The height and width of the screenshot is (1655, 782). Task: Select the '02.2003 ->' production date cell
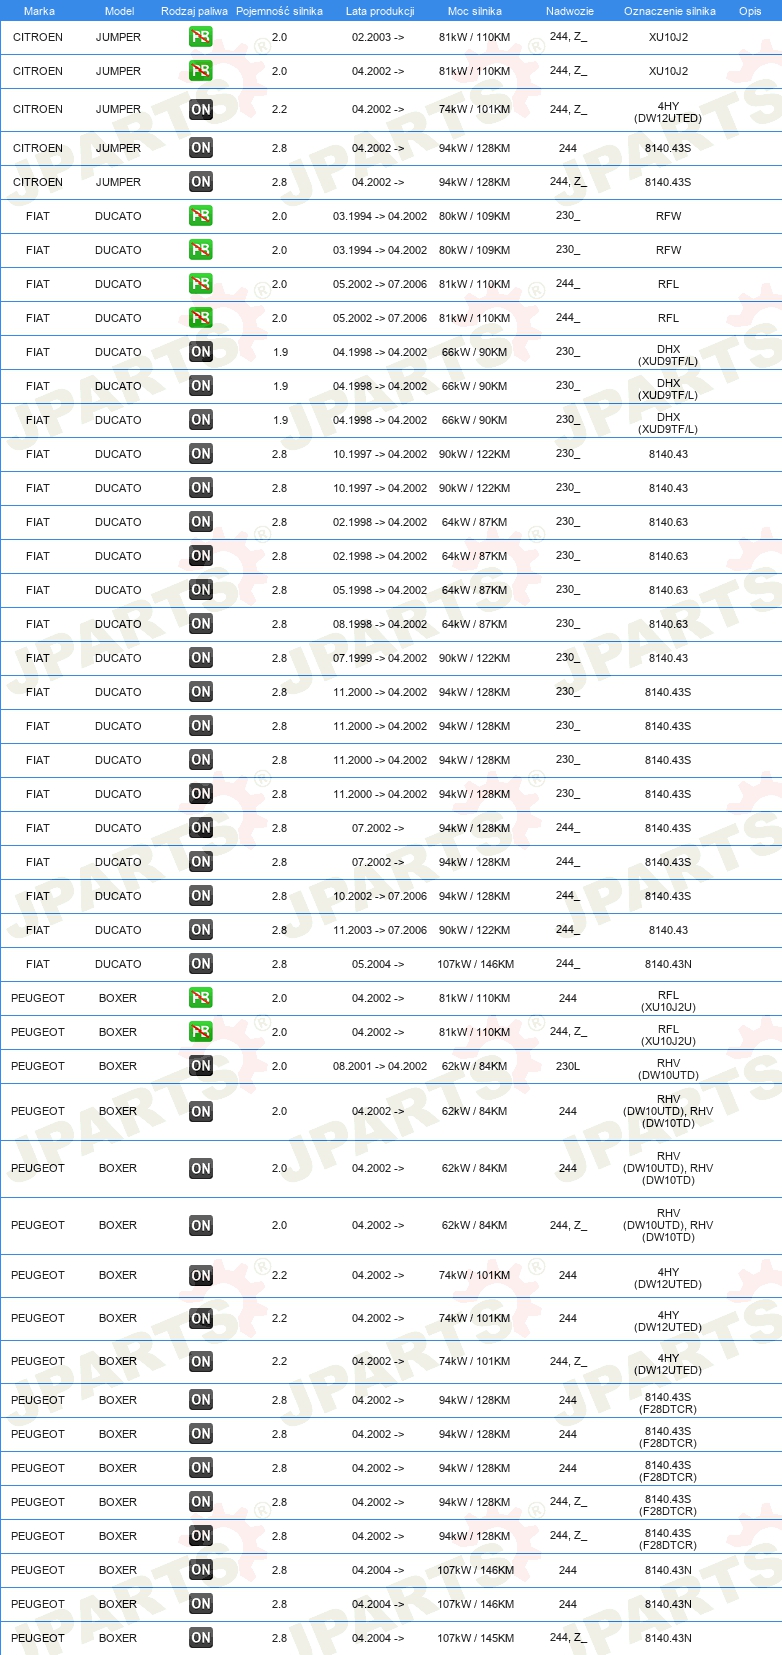[378, 37]
